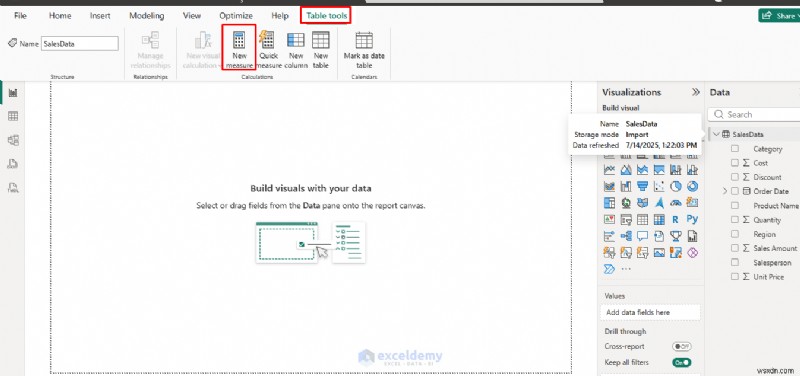Switch to the Insert tab

click(100, 16)
